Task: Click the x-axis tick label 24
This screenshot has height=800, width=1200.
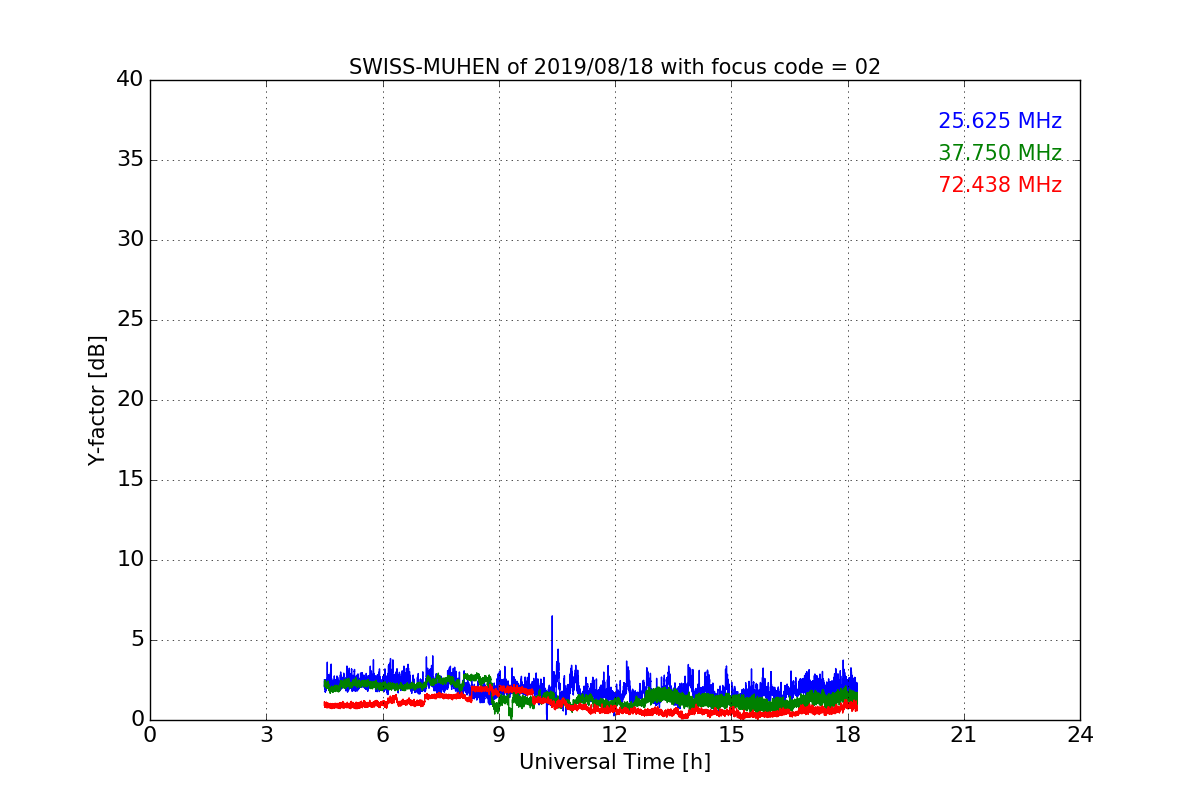Action: pyautogui.click(x=1080, y=735)
